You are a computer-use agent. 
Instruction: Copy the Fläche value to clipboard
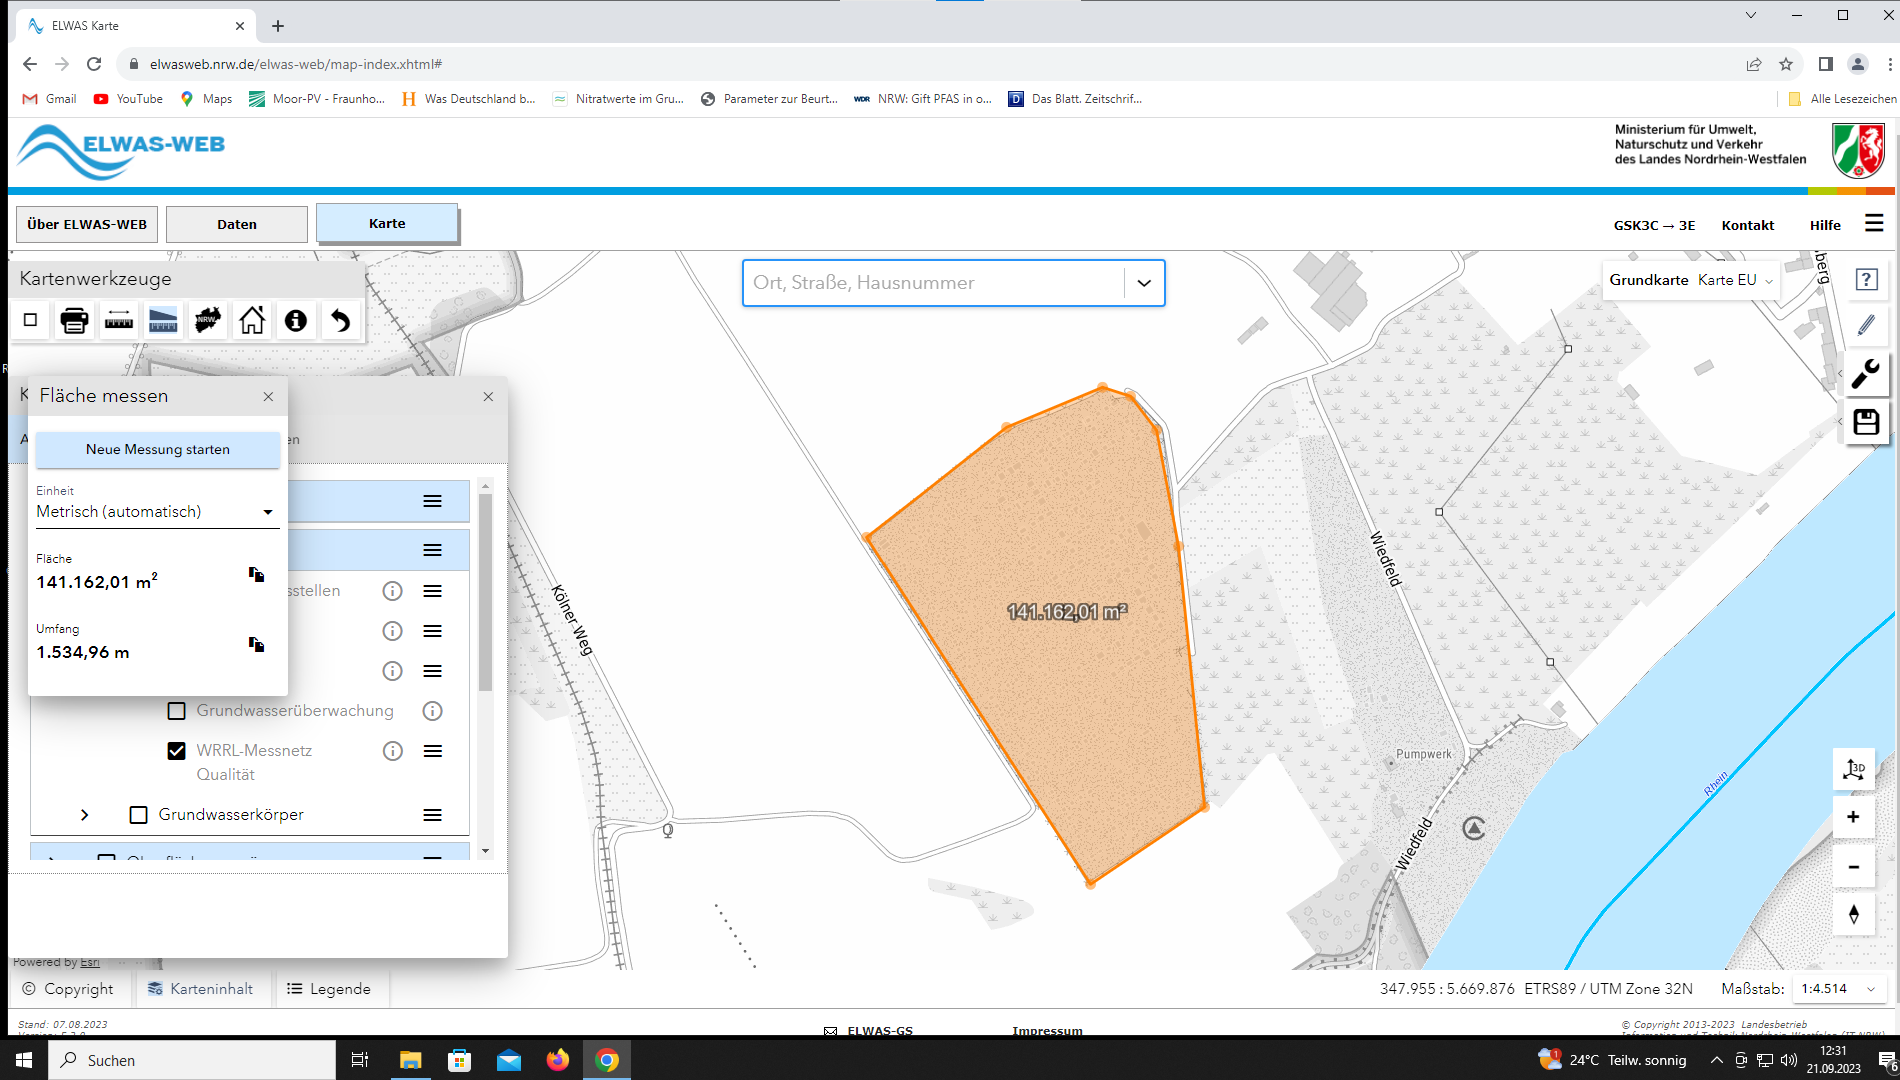[256, 574]
